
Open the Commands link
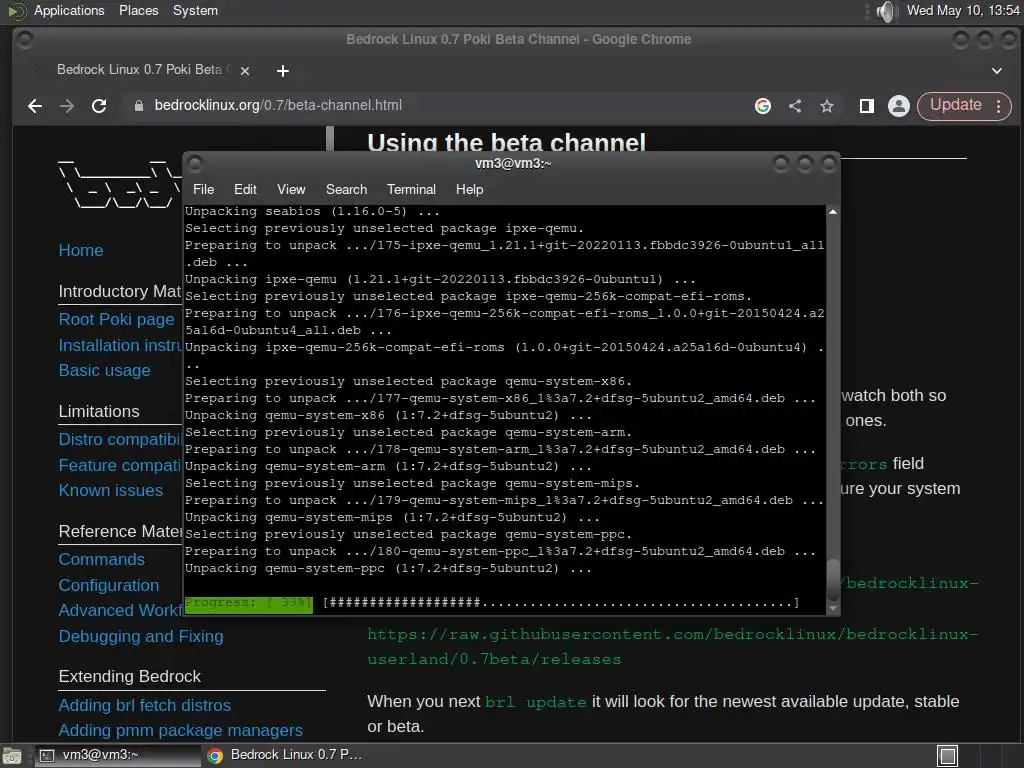102,560
